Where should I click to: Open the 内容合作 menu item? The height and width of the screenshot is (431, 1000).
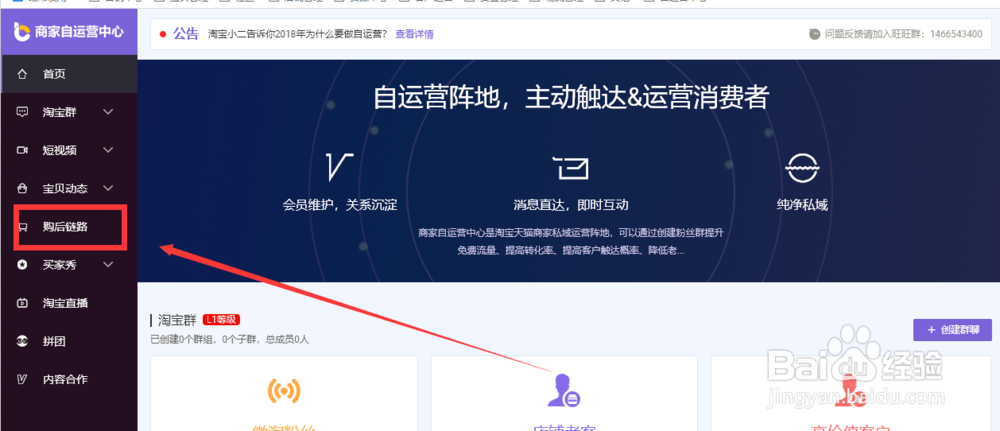(x=69, y=379)
